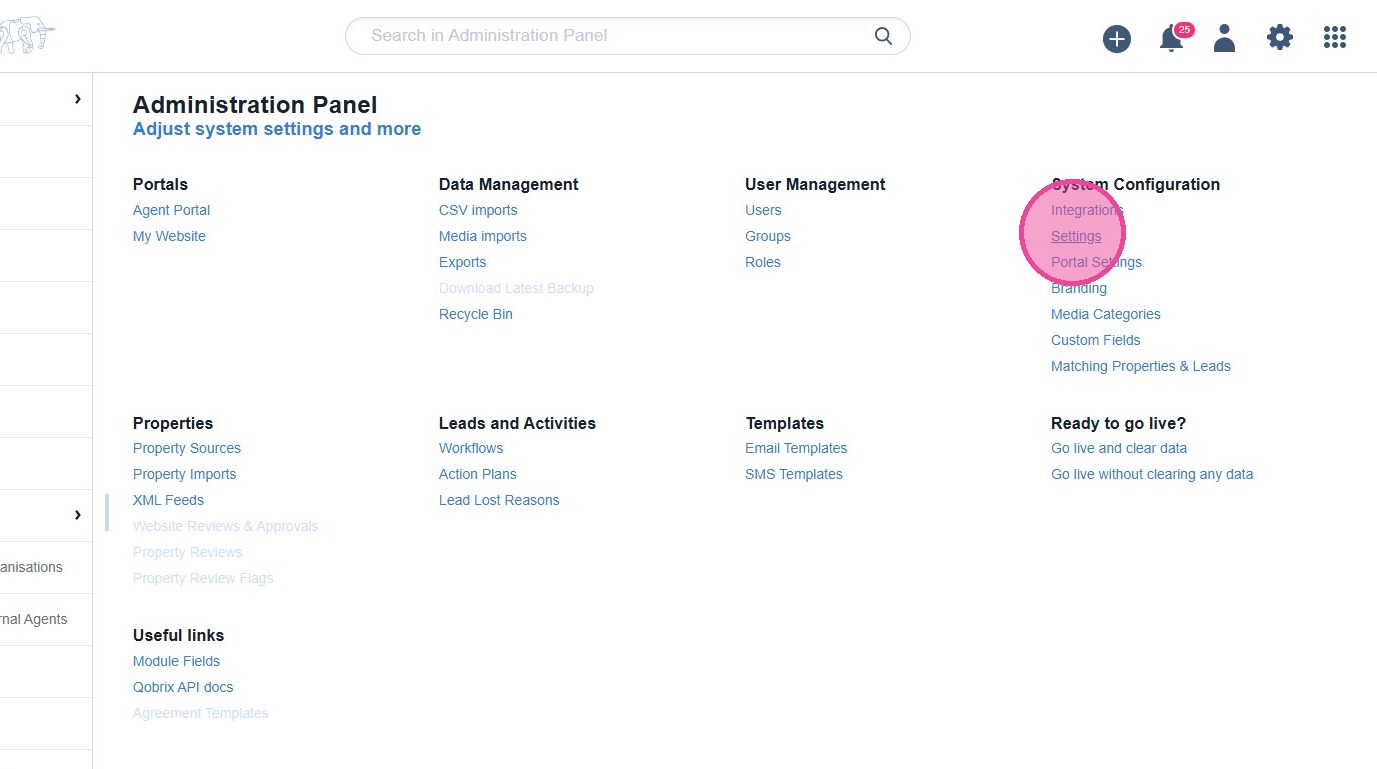Open the Recycle Bin link
Viewport: 1377px width, 769px height.
[x=476, y=314]
